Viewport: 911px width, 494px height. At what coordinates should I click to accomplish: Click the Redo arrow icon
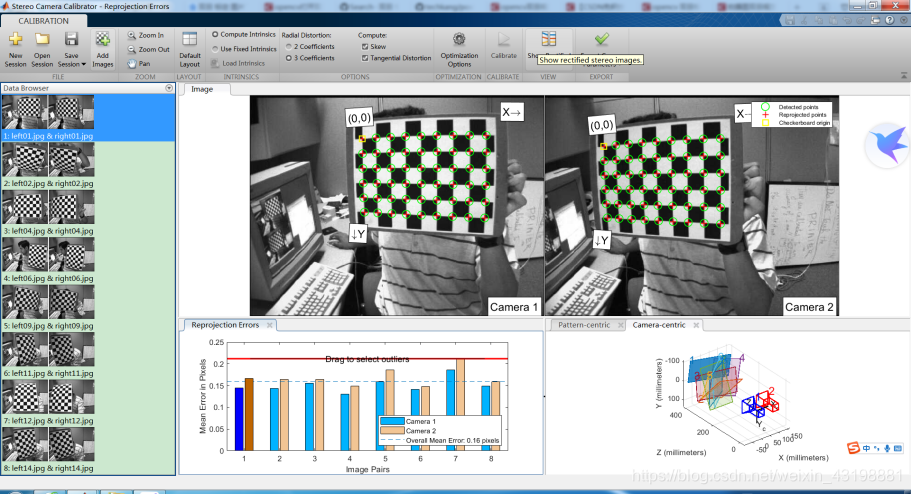(861, 20)
